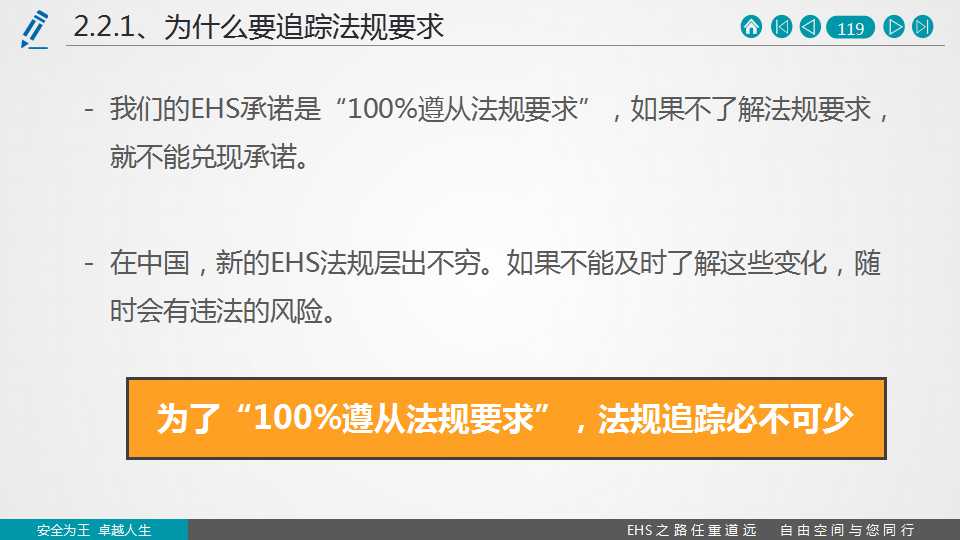The height and width of the screenshot is (540, 960).
Task: Click footer text EHS之路任重道远
Action: click(x=692, y=530)
